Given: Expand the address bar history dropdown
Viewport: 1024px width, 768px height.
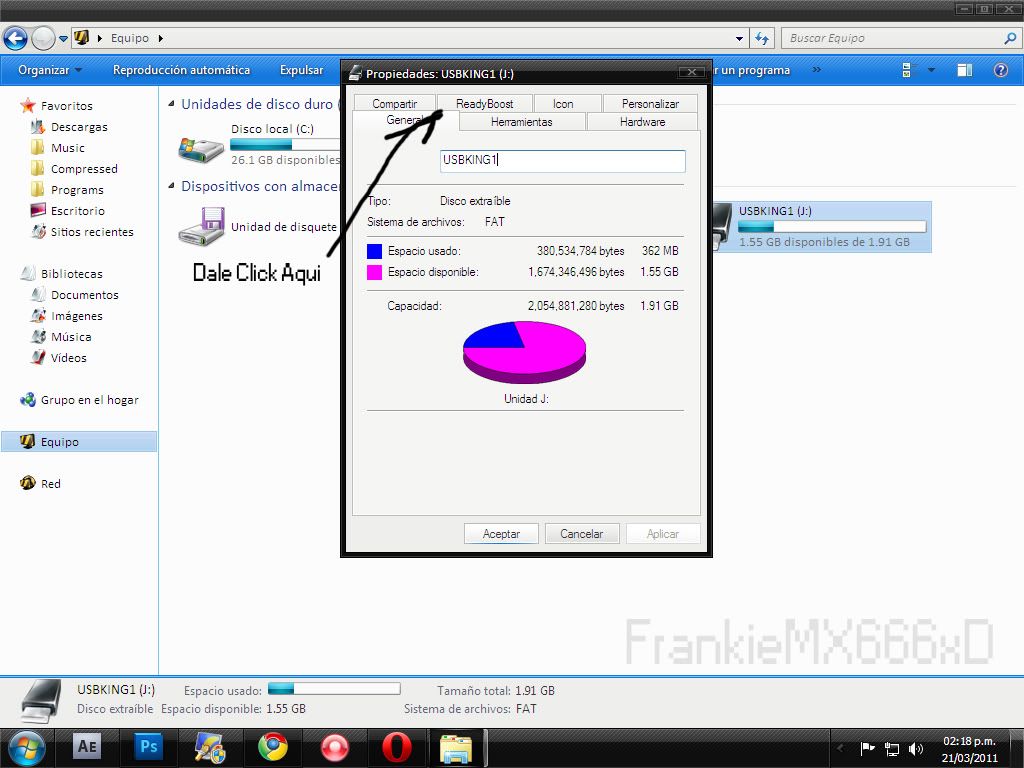Looking at the screenshot, I should [x=740, y=38].
